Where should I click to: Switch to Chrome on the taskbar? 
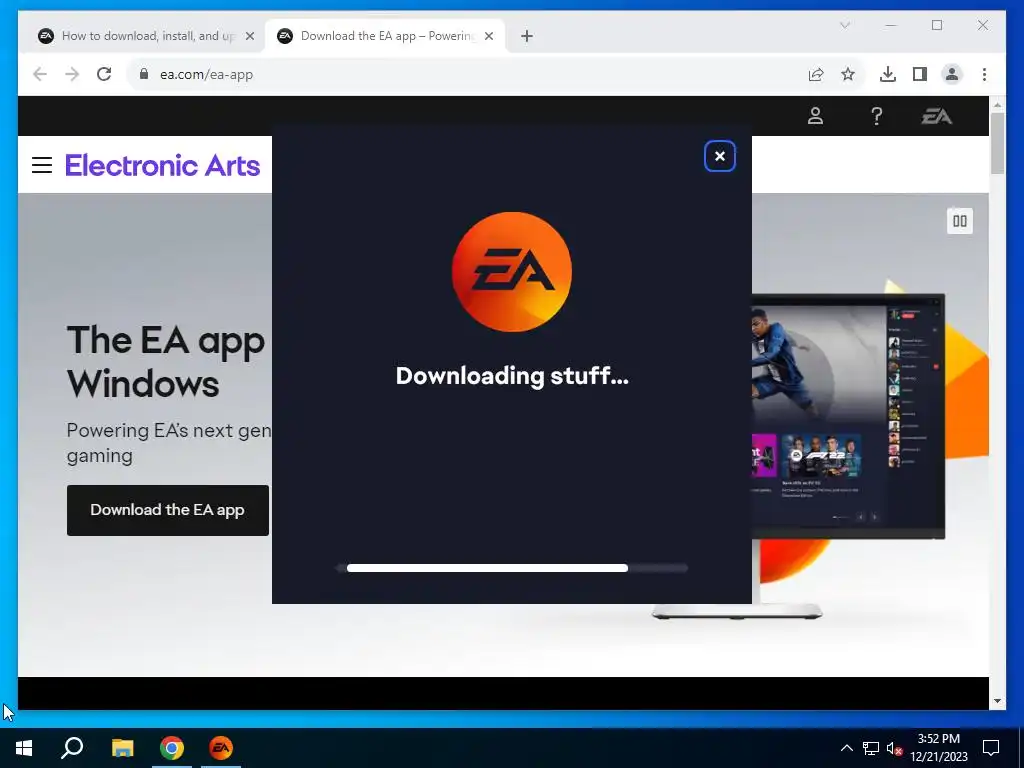(x=172, y=748)
